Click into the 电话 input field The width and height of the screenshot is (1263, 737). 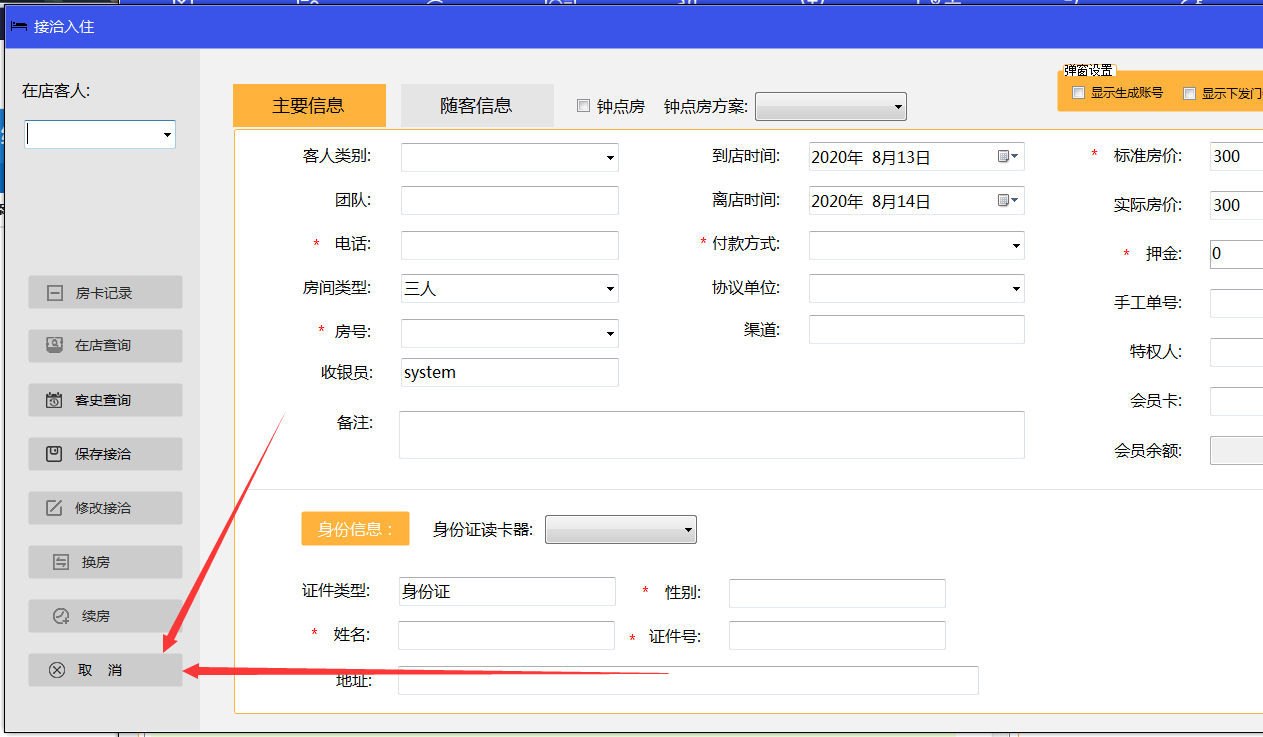point(509,245)
